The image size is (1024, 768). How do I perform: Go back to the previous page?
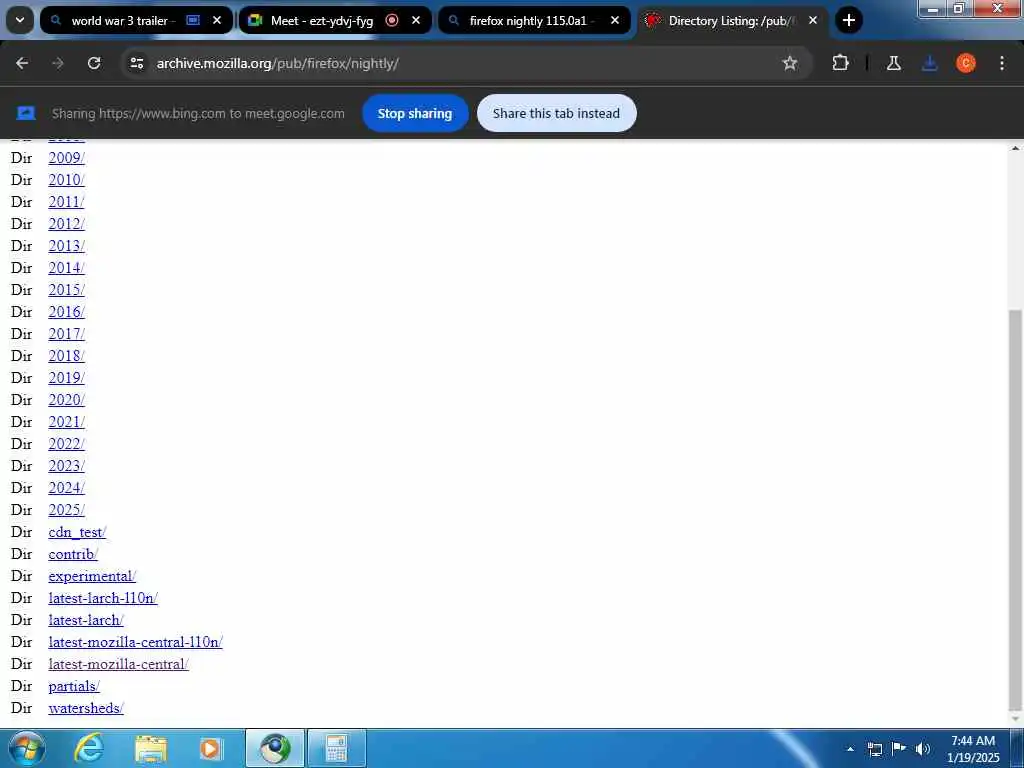tap(22, 63)
